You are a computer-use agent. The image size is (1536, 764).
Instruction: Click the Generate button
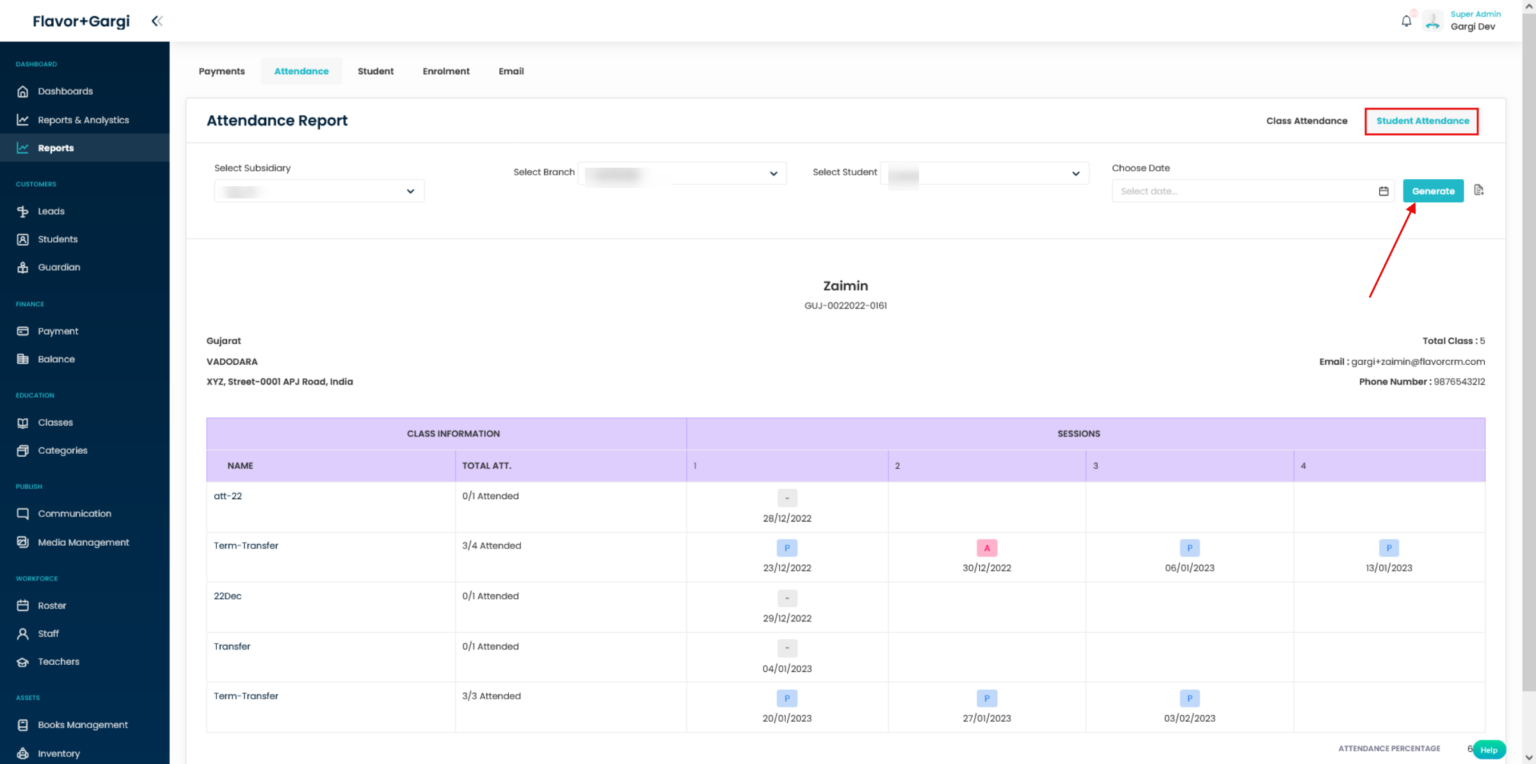(x=1433, y=191)
